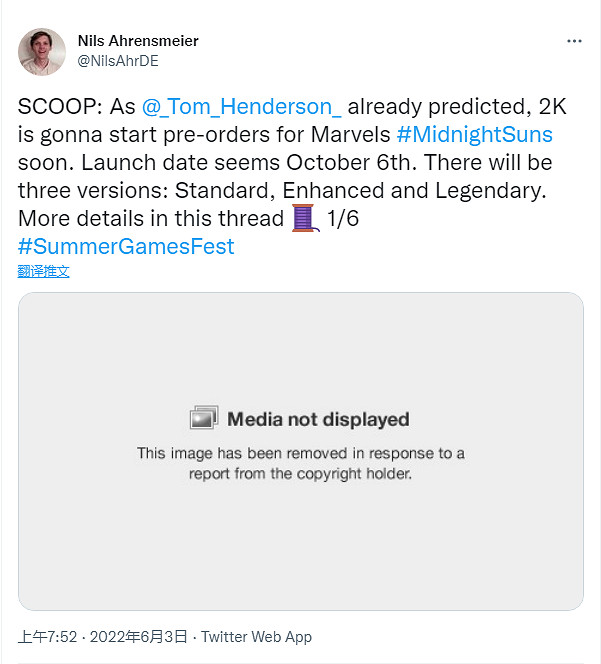Follow the #SummerGamesFest hashtag

click(x=126, y=245)
